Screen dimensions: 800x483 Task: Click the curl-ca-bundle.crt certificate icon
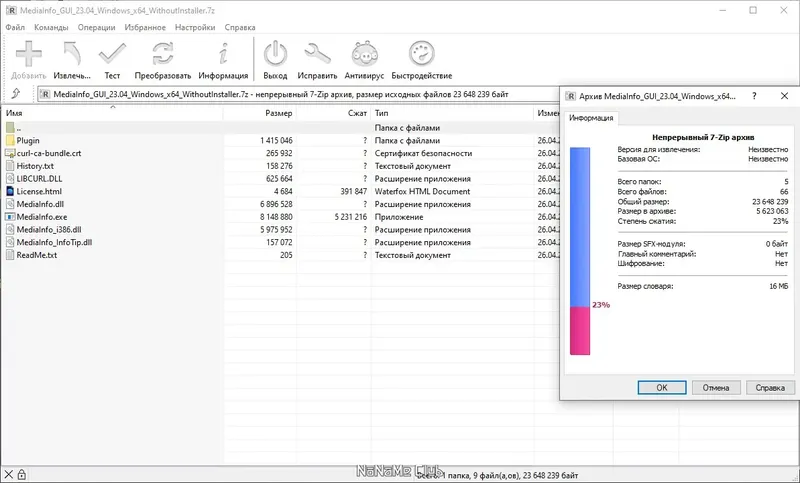tap(10, 153)
